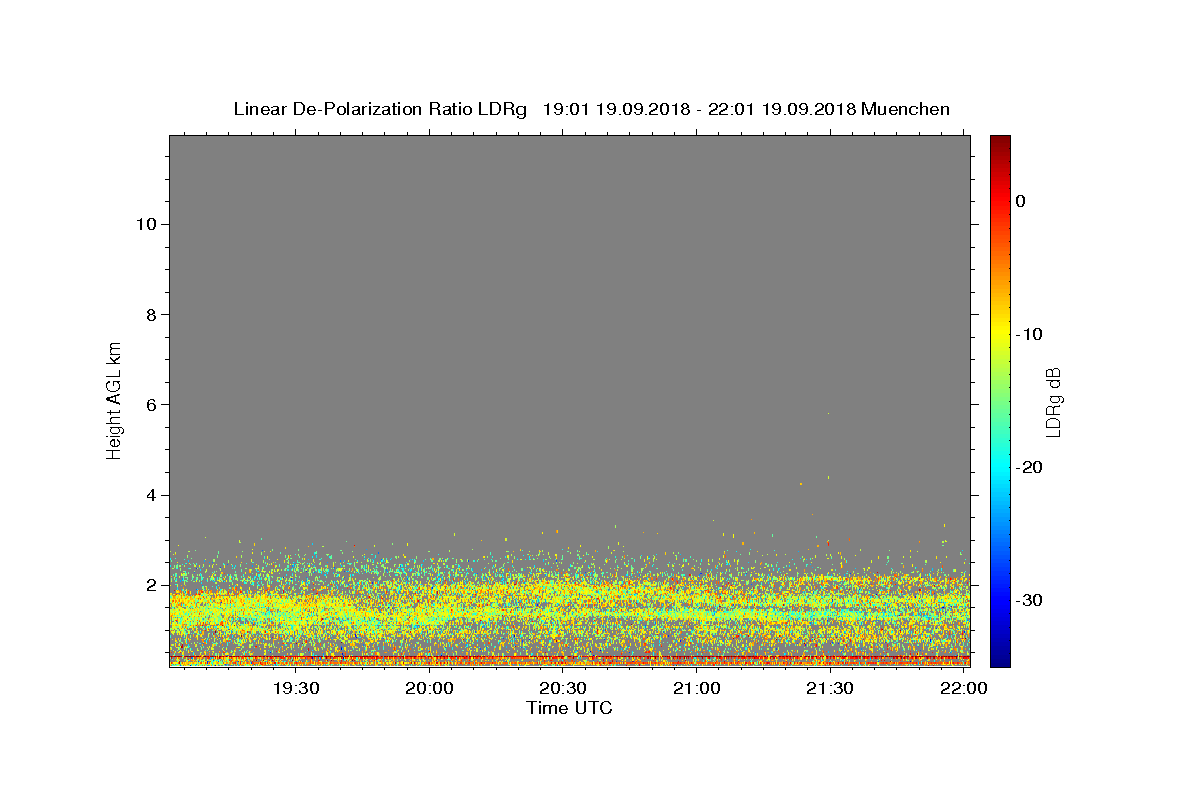This screenshot has height=800, width=1200.
Task: Click the 20:30 time tick label
Action: (563, 689)
